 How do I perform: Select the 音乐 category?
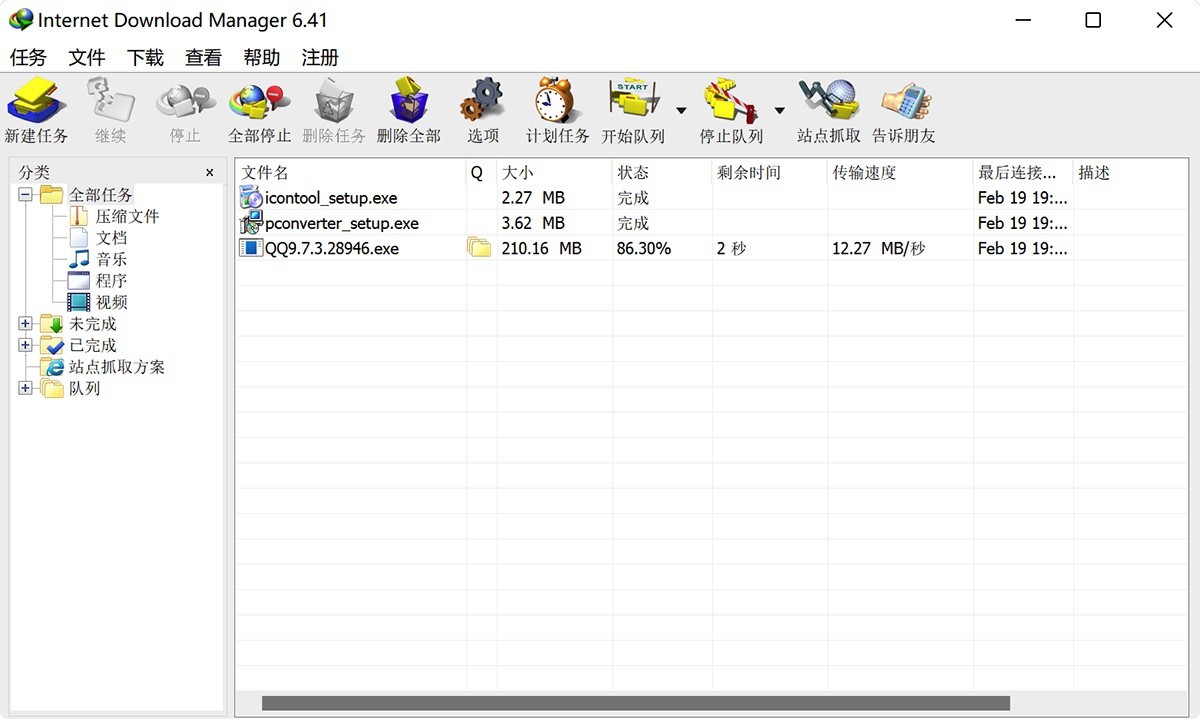pos(111,259)
